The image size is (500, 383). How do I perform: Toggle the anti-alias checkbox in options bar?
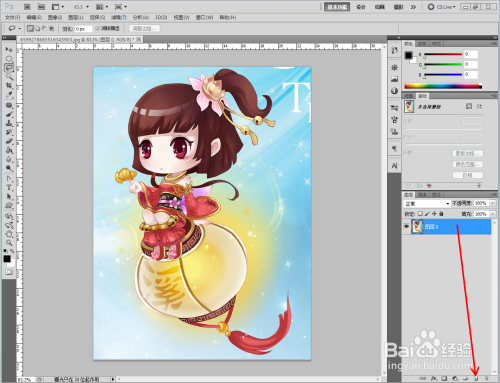pos(98,29)
